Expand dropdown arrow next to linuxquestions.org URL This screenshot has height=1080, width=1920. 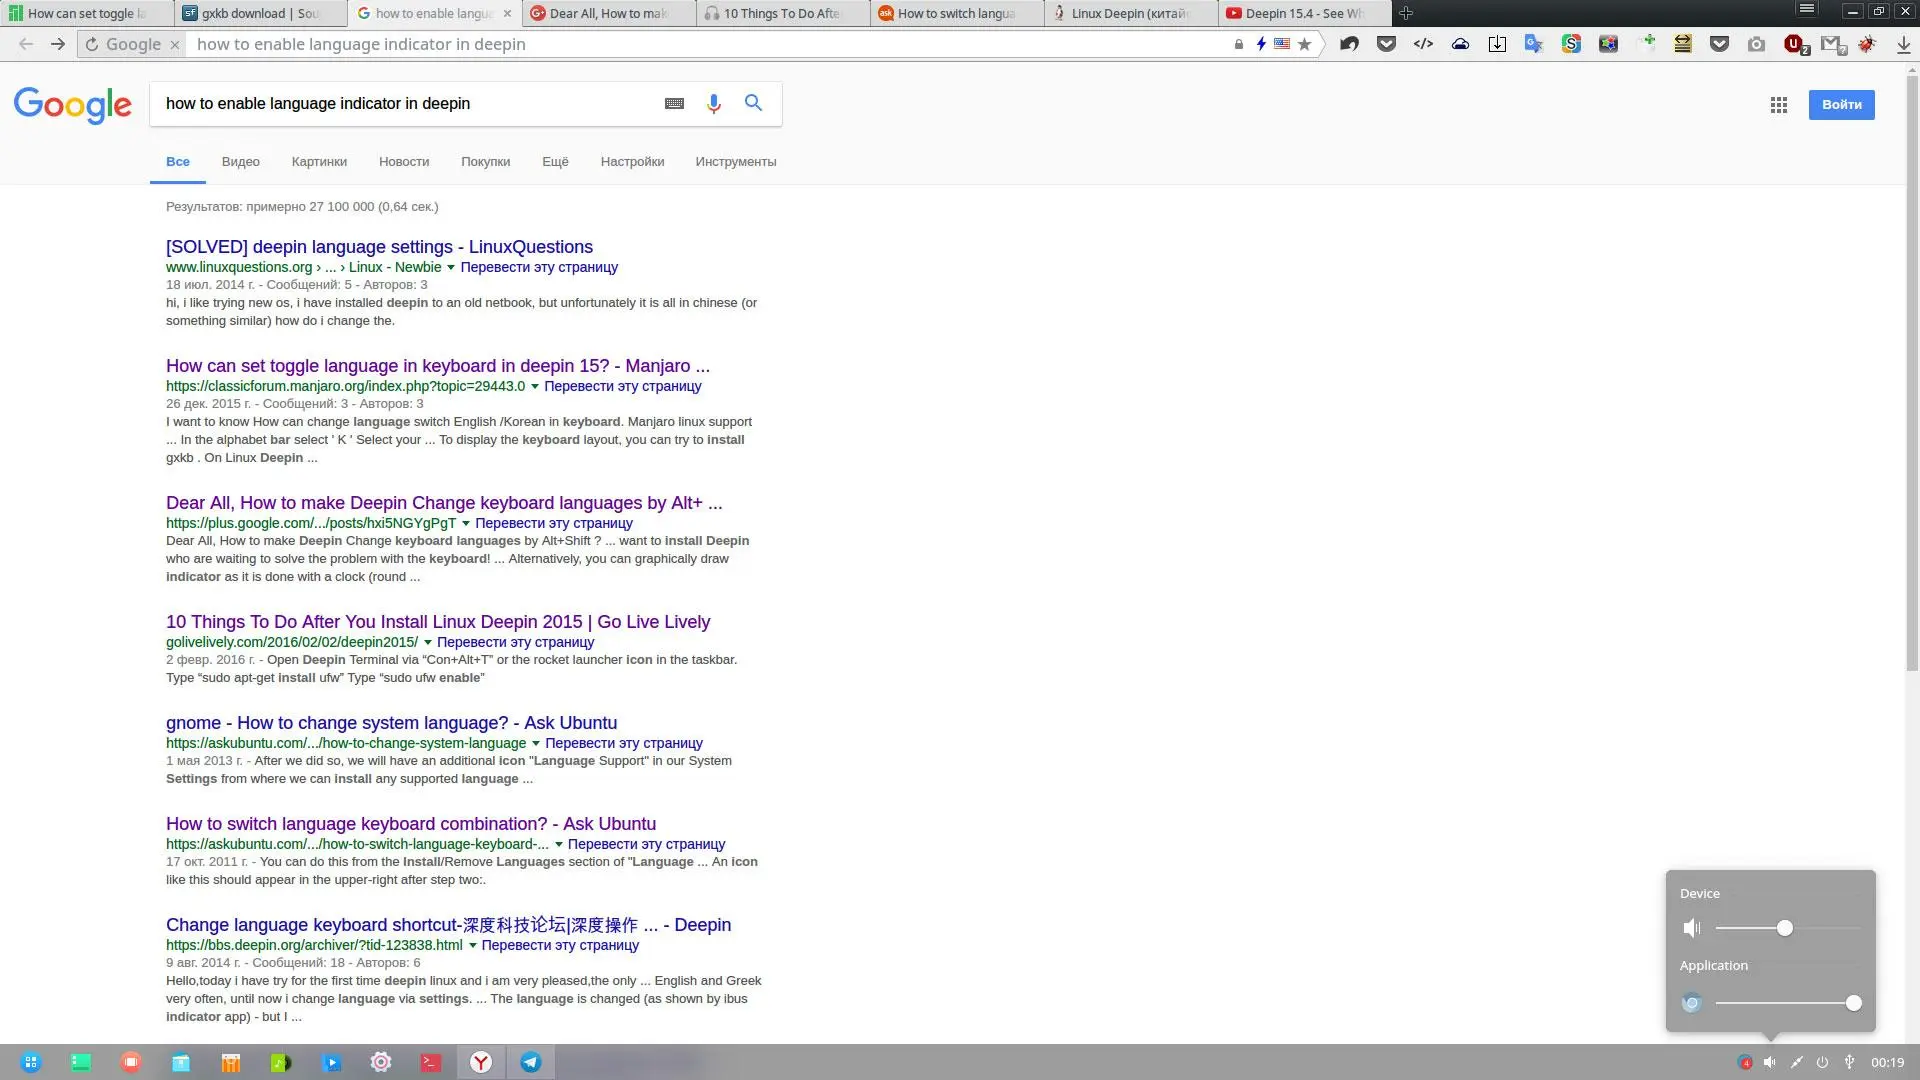tap(450, 268)
